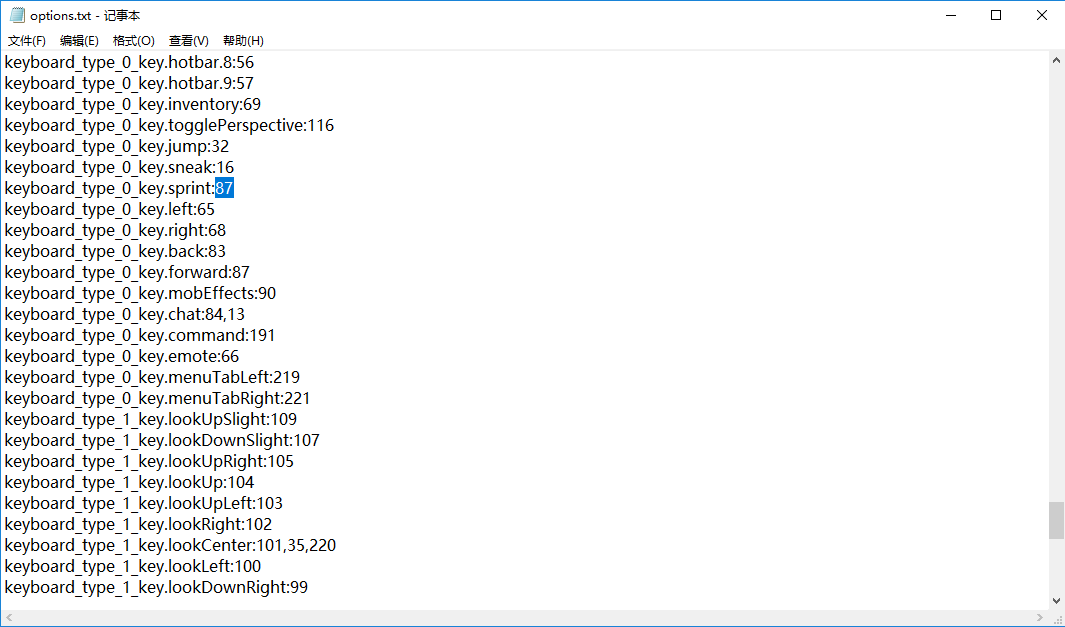Click the key.right:68 line

tap(115, 230)
